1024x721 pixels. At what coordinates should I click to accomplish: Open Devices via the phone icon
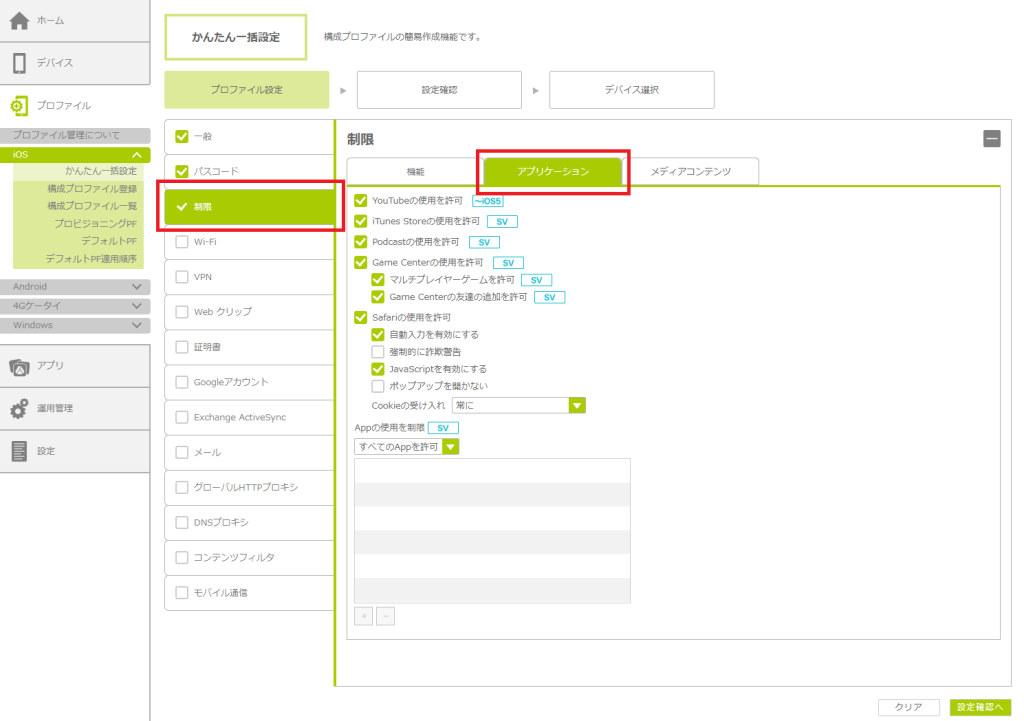(19, 63)
